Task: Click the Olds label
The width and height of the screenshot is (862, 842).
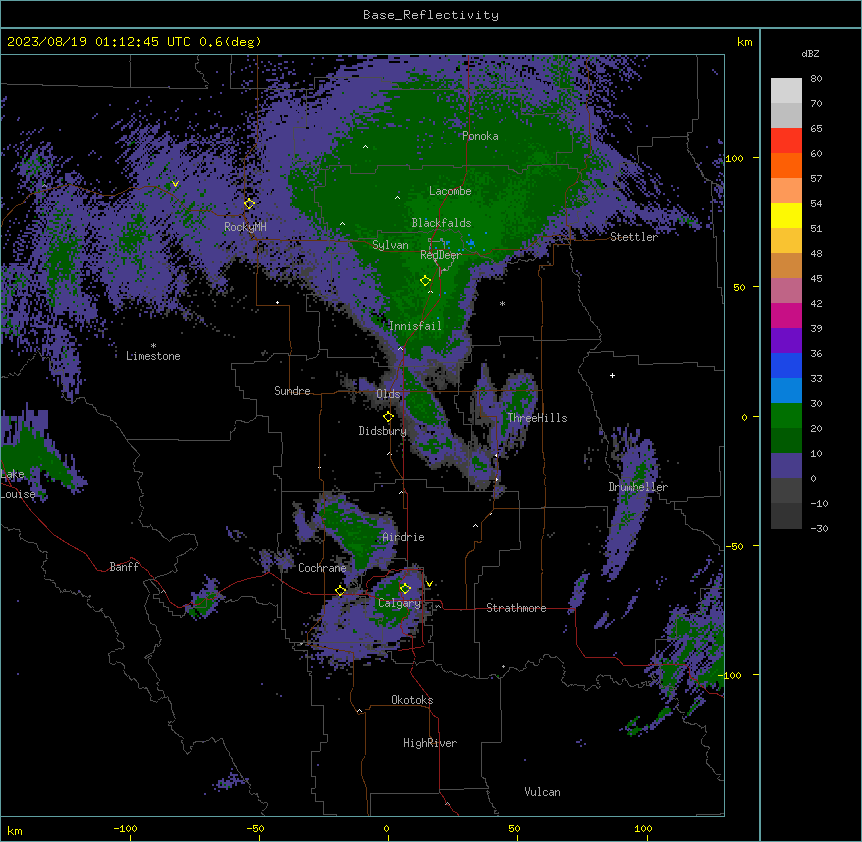Action: (x=388, y=394)
